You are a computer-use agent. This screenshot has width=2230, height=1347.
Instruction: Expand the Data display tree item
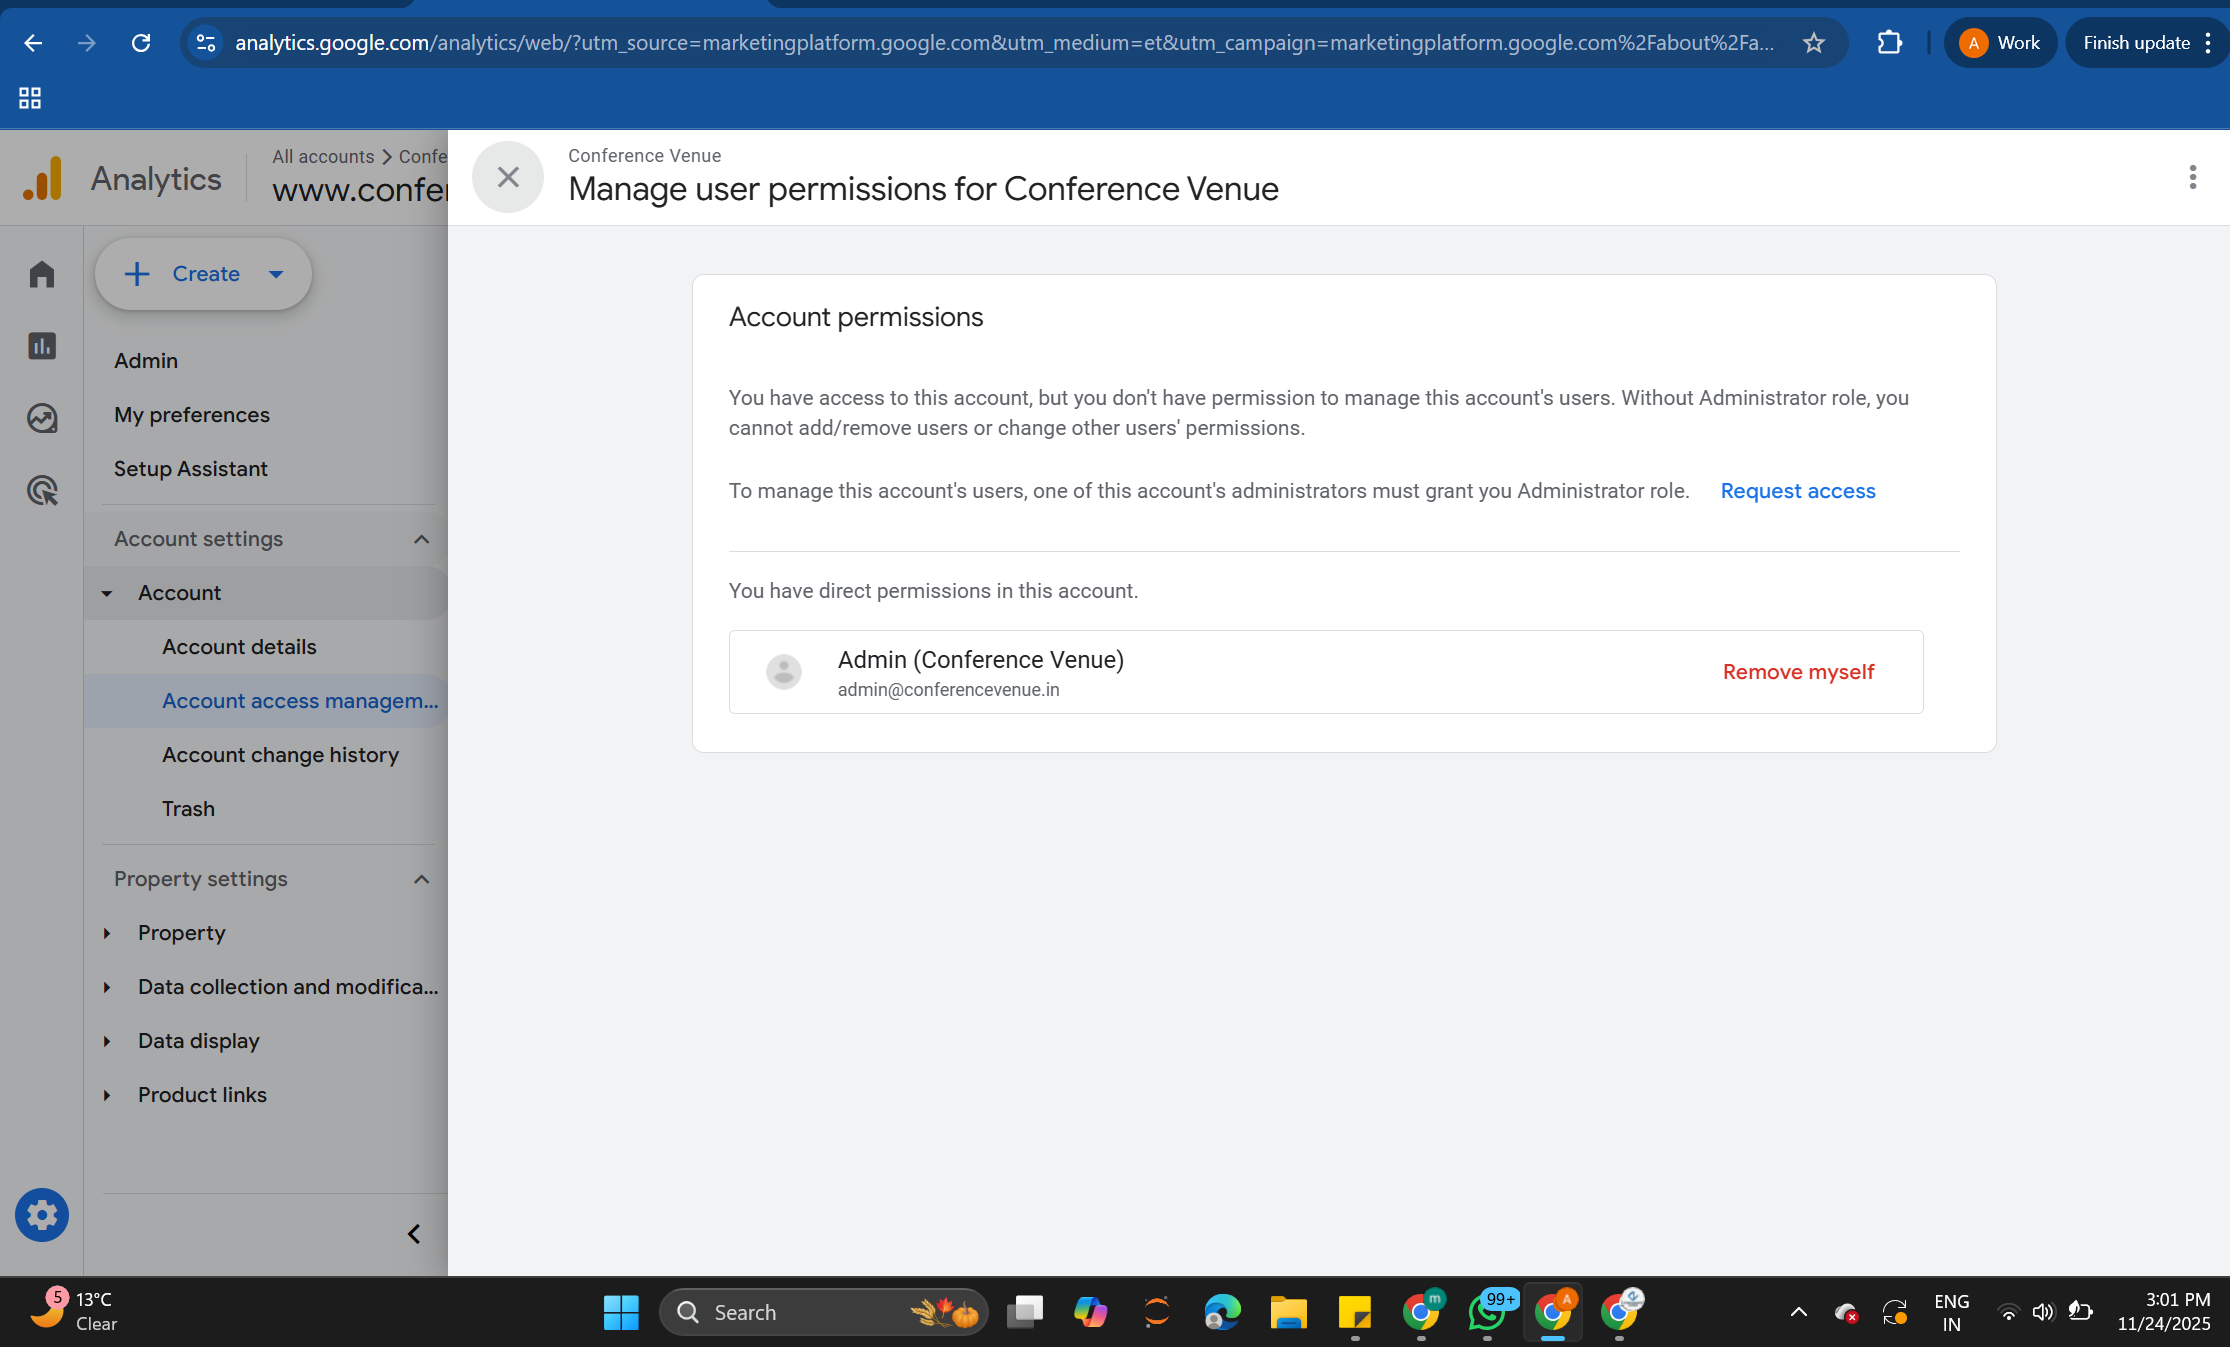pyautogui.click(x=107, y=1041)
